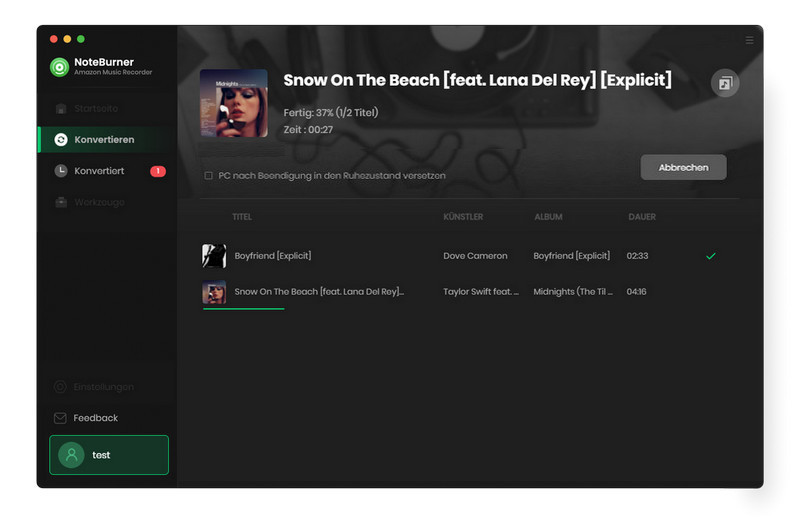Click the Fertig: 37% status text
This screenshot has height=518, width=800.
point(331,113)
